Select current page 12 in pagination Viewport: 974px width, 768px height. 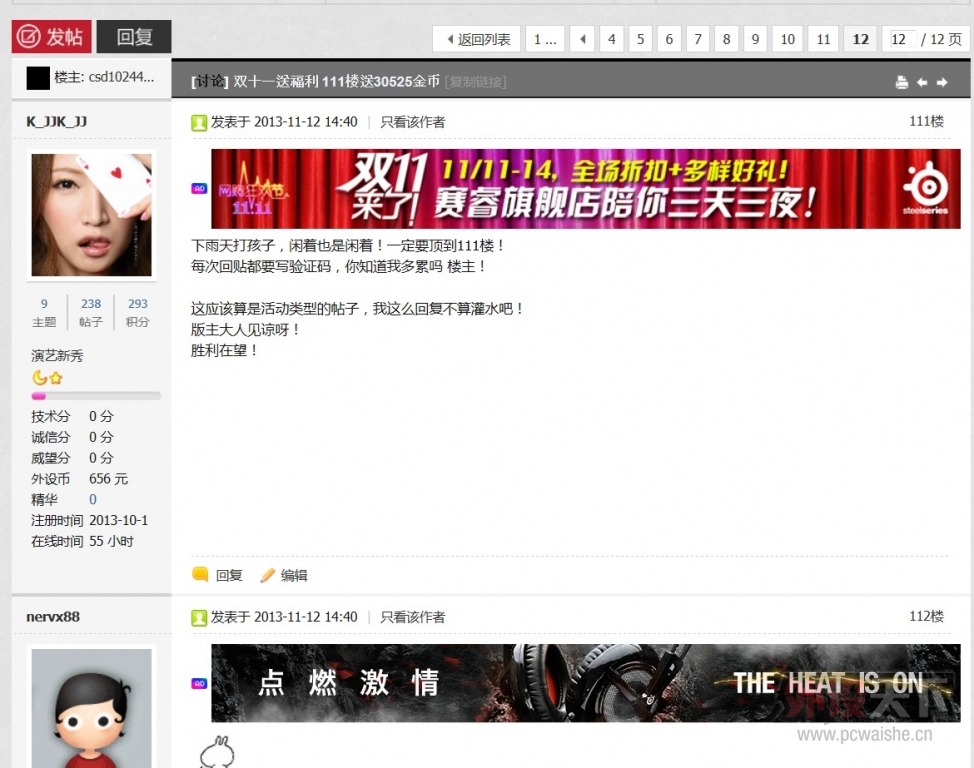coord(860,39)
